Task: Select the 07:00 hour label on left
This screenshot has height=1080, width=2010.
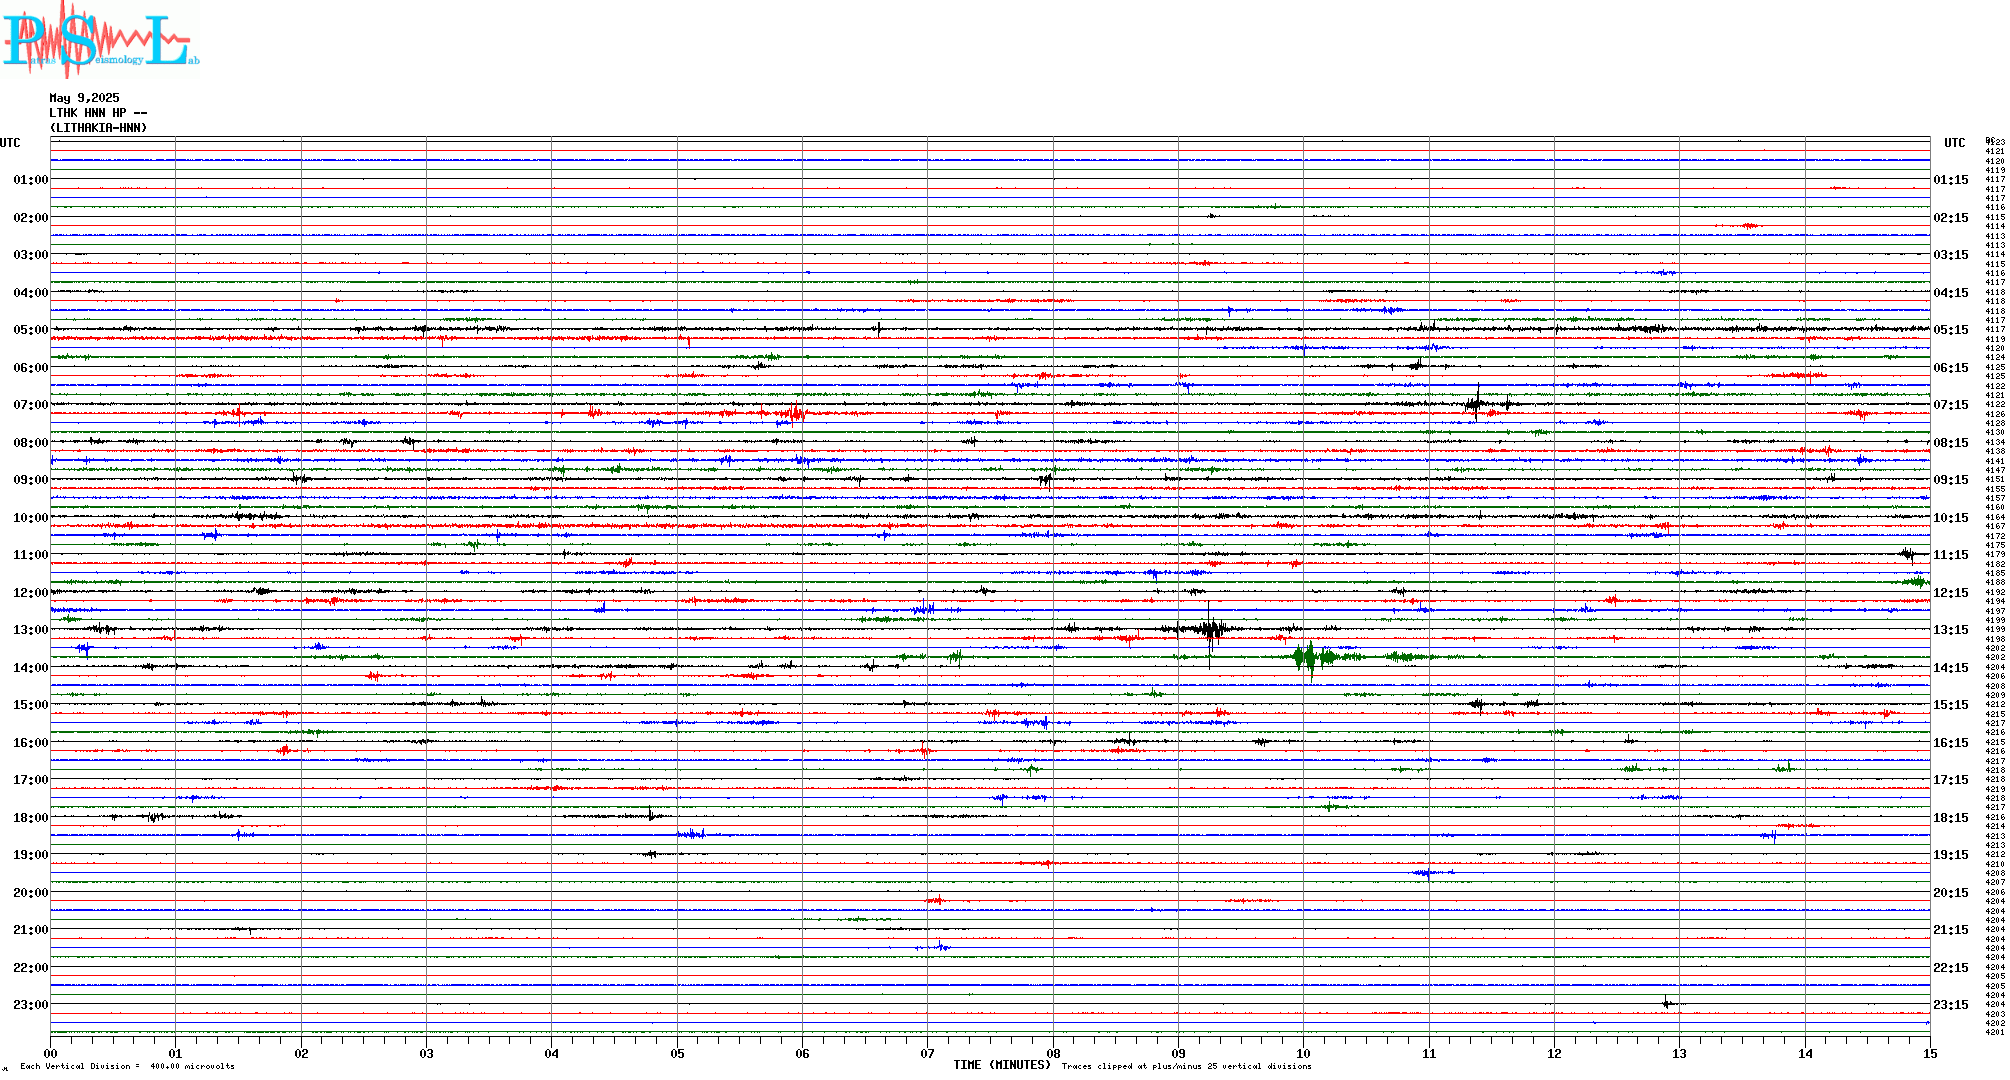Action: point(30,405)
